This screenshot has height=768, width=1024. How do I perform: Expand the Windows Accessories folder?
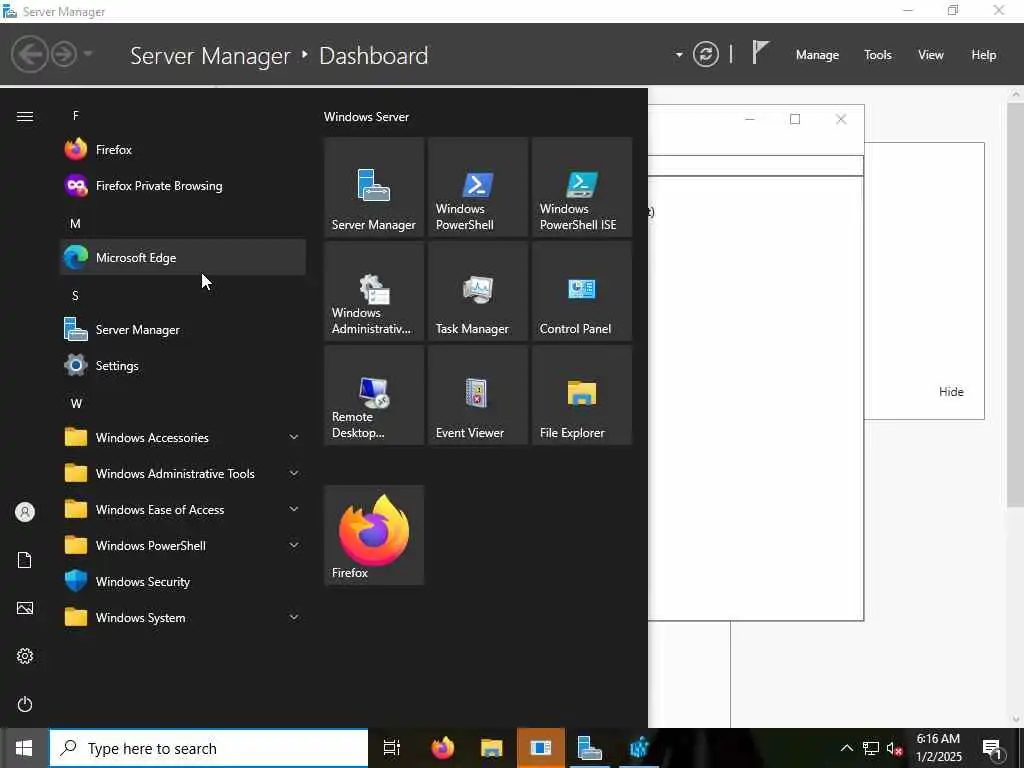pyautogui.click(x=183, y=438)
